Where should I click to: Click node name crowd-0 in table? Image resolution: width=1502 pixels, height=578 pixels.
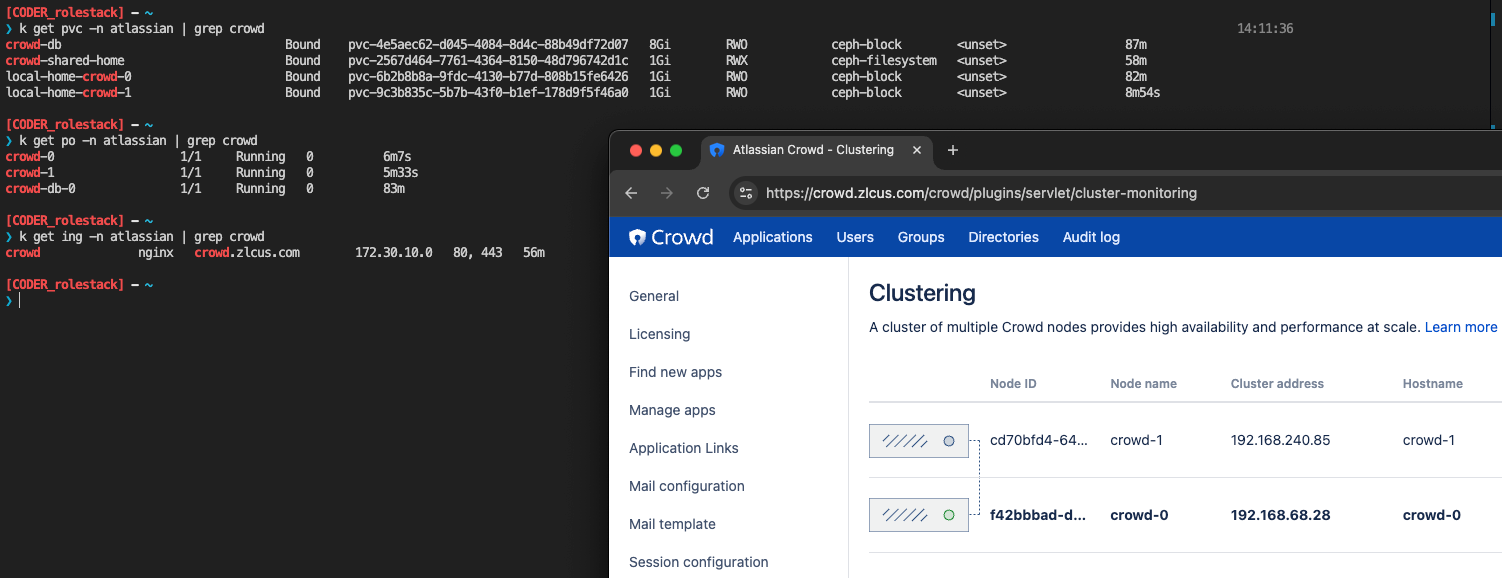pyautogui.click(x=1139, y=515)
